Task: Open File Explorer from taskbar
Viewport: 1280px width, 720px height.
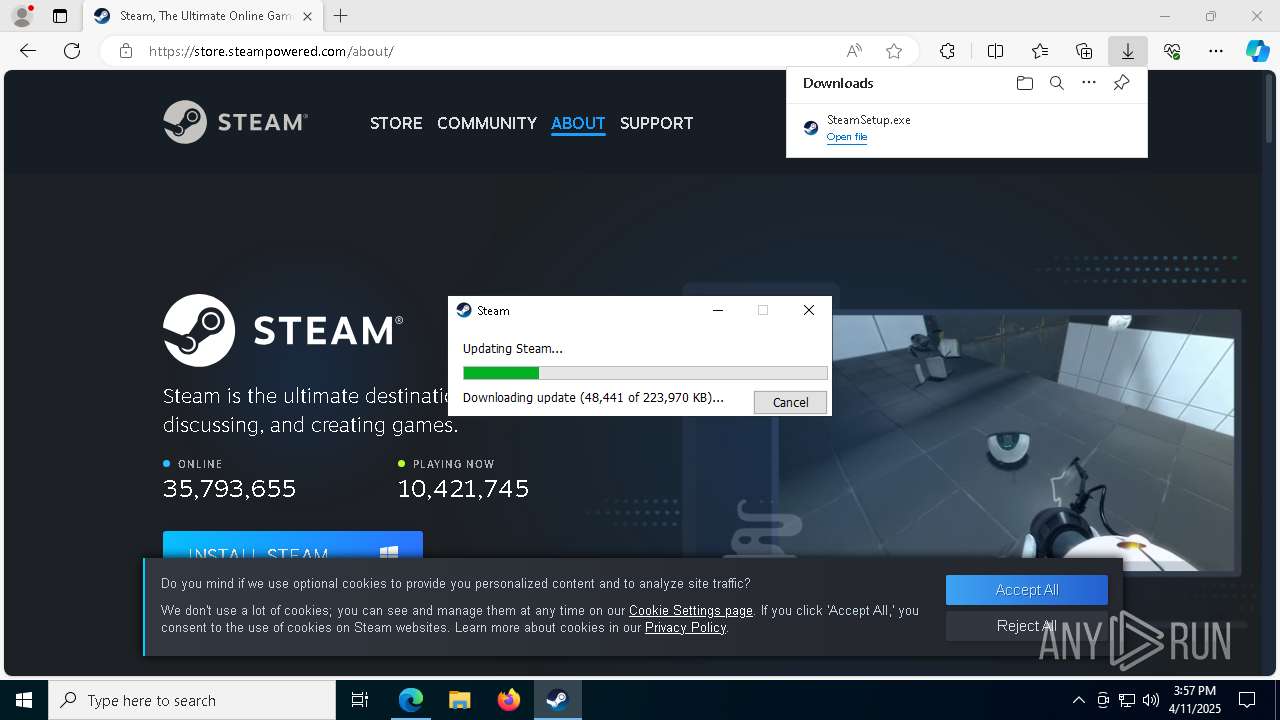Action: point(459,700)
